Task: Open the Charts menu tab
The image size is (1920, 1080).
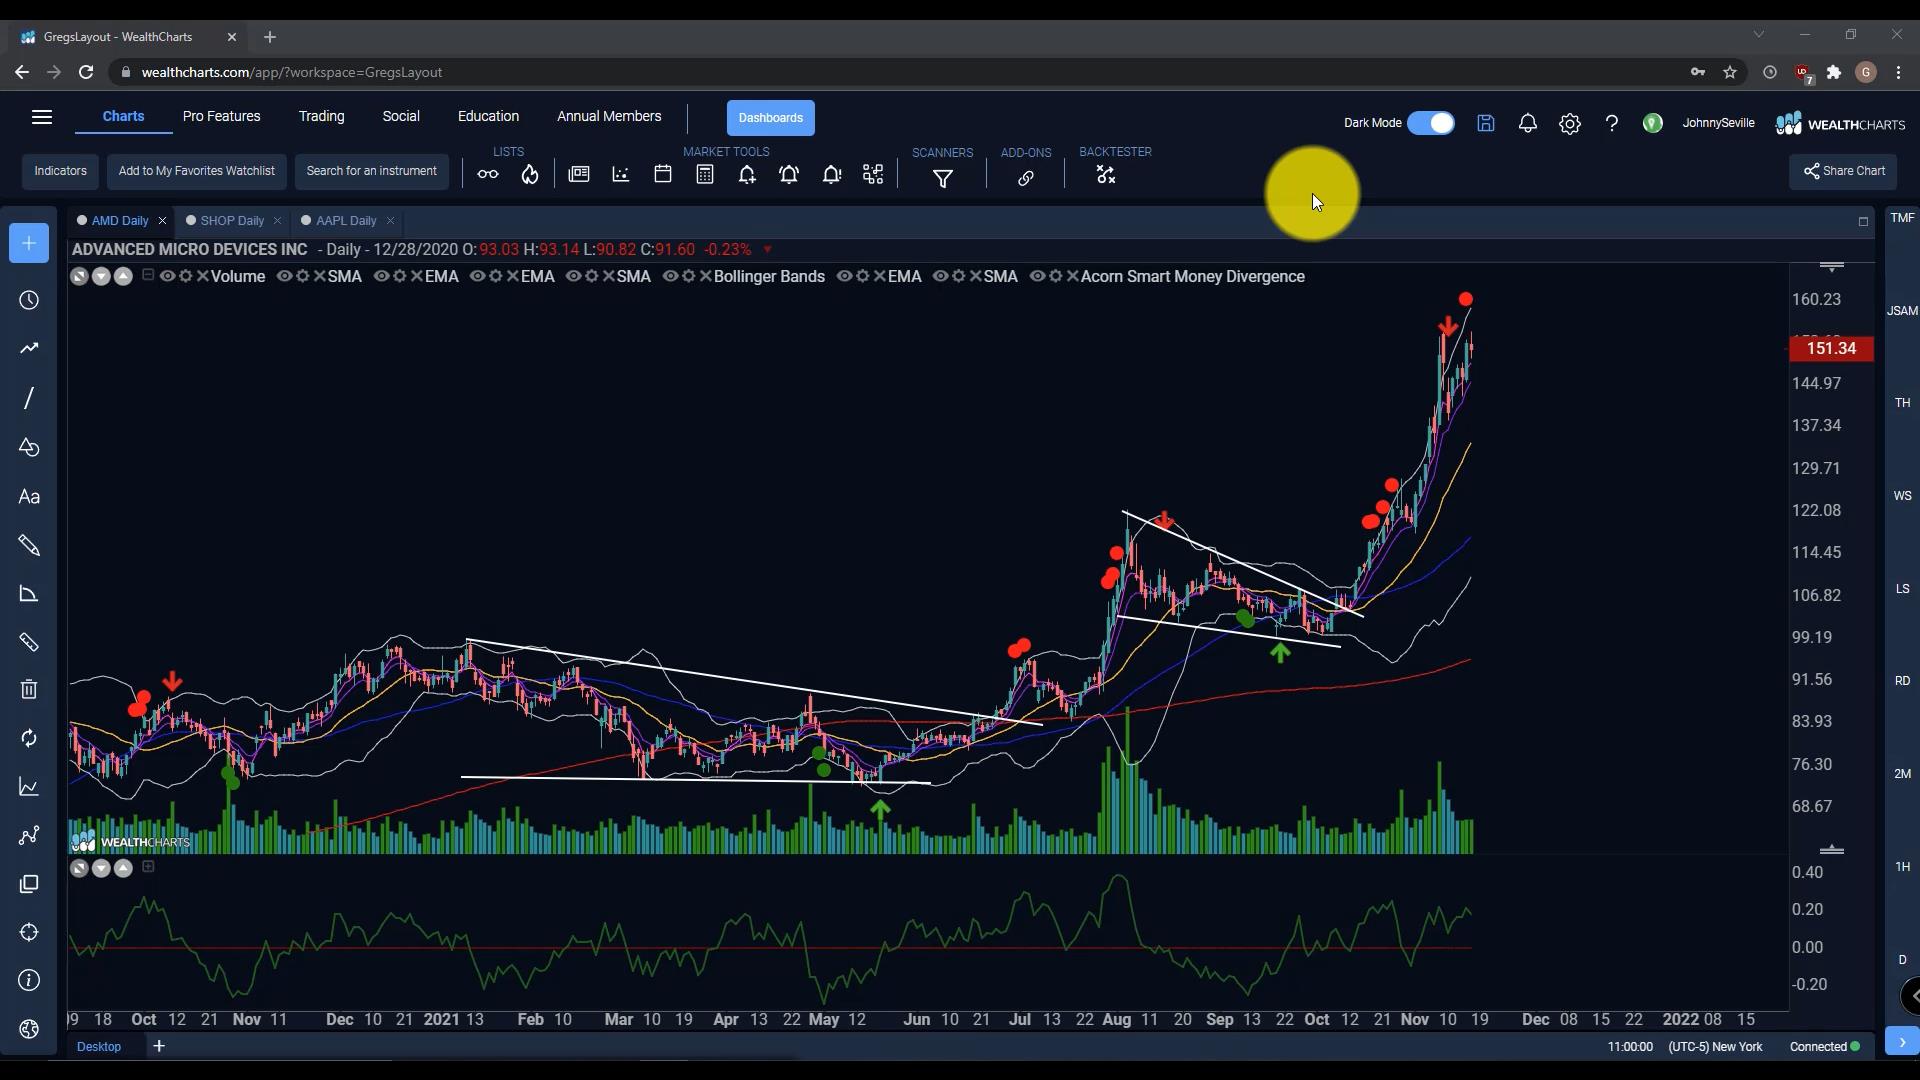Action: coord(123,117)
